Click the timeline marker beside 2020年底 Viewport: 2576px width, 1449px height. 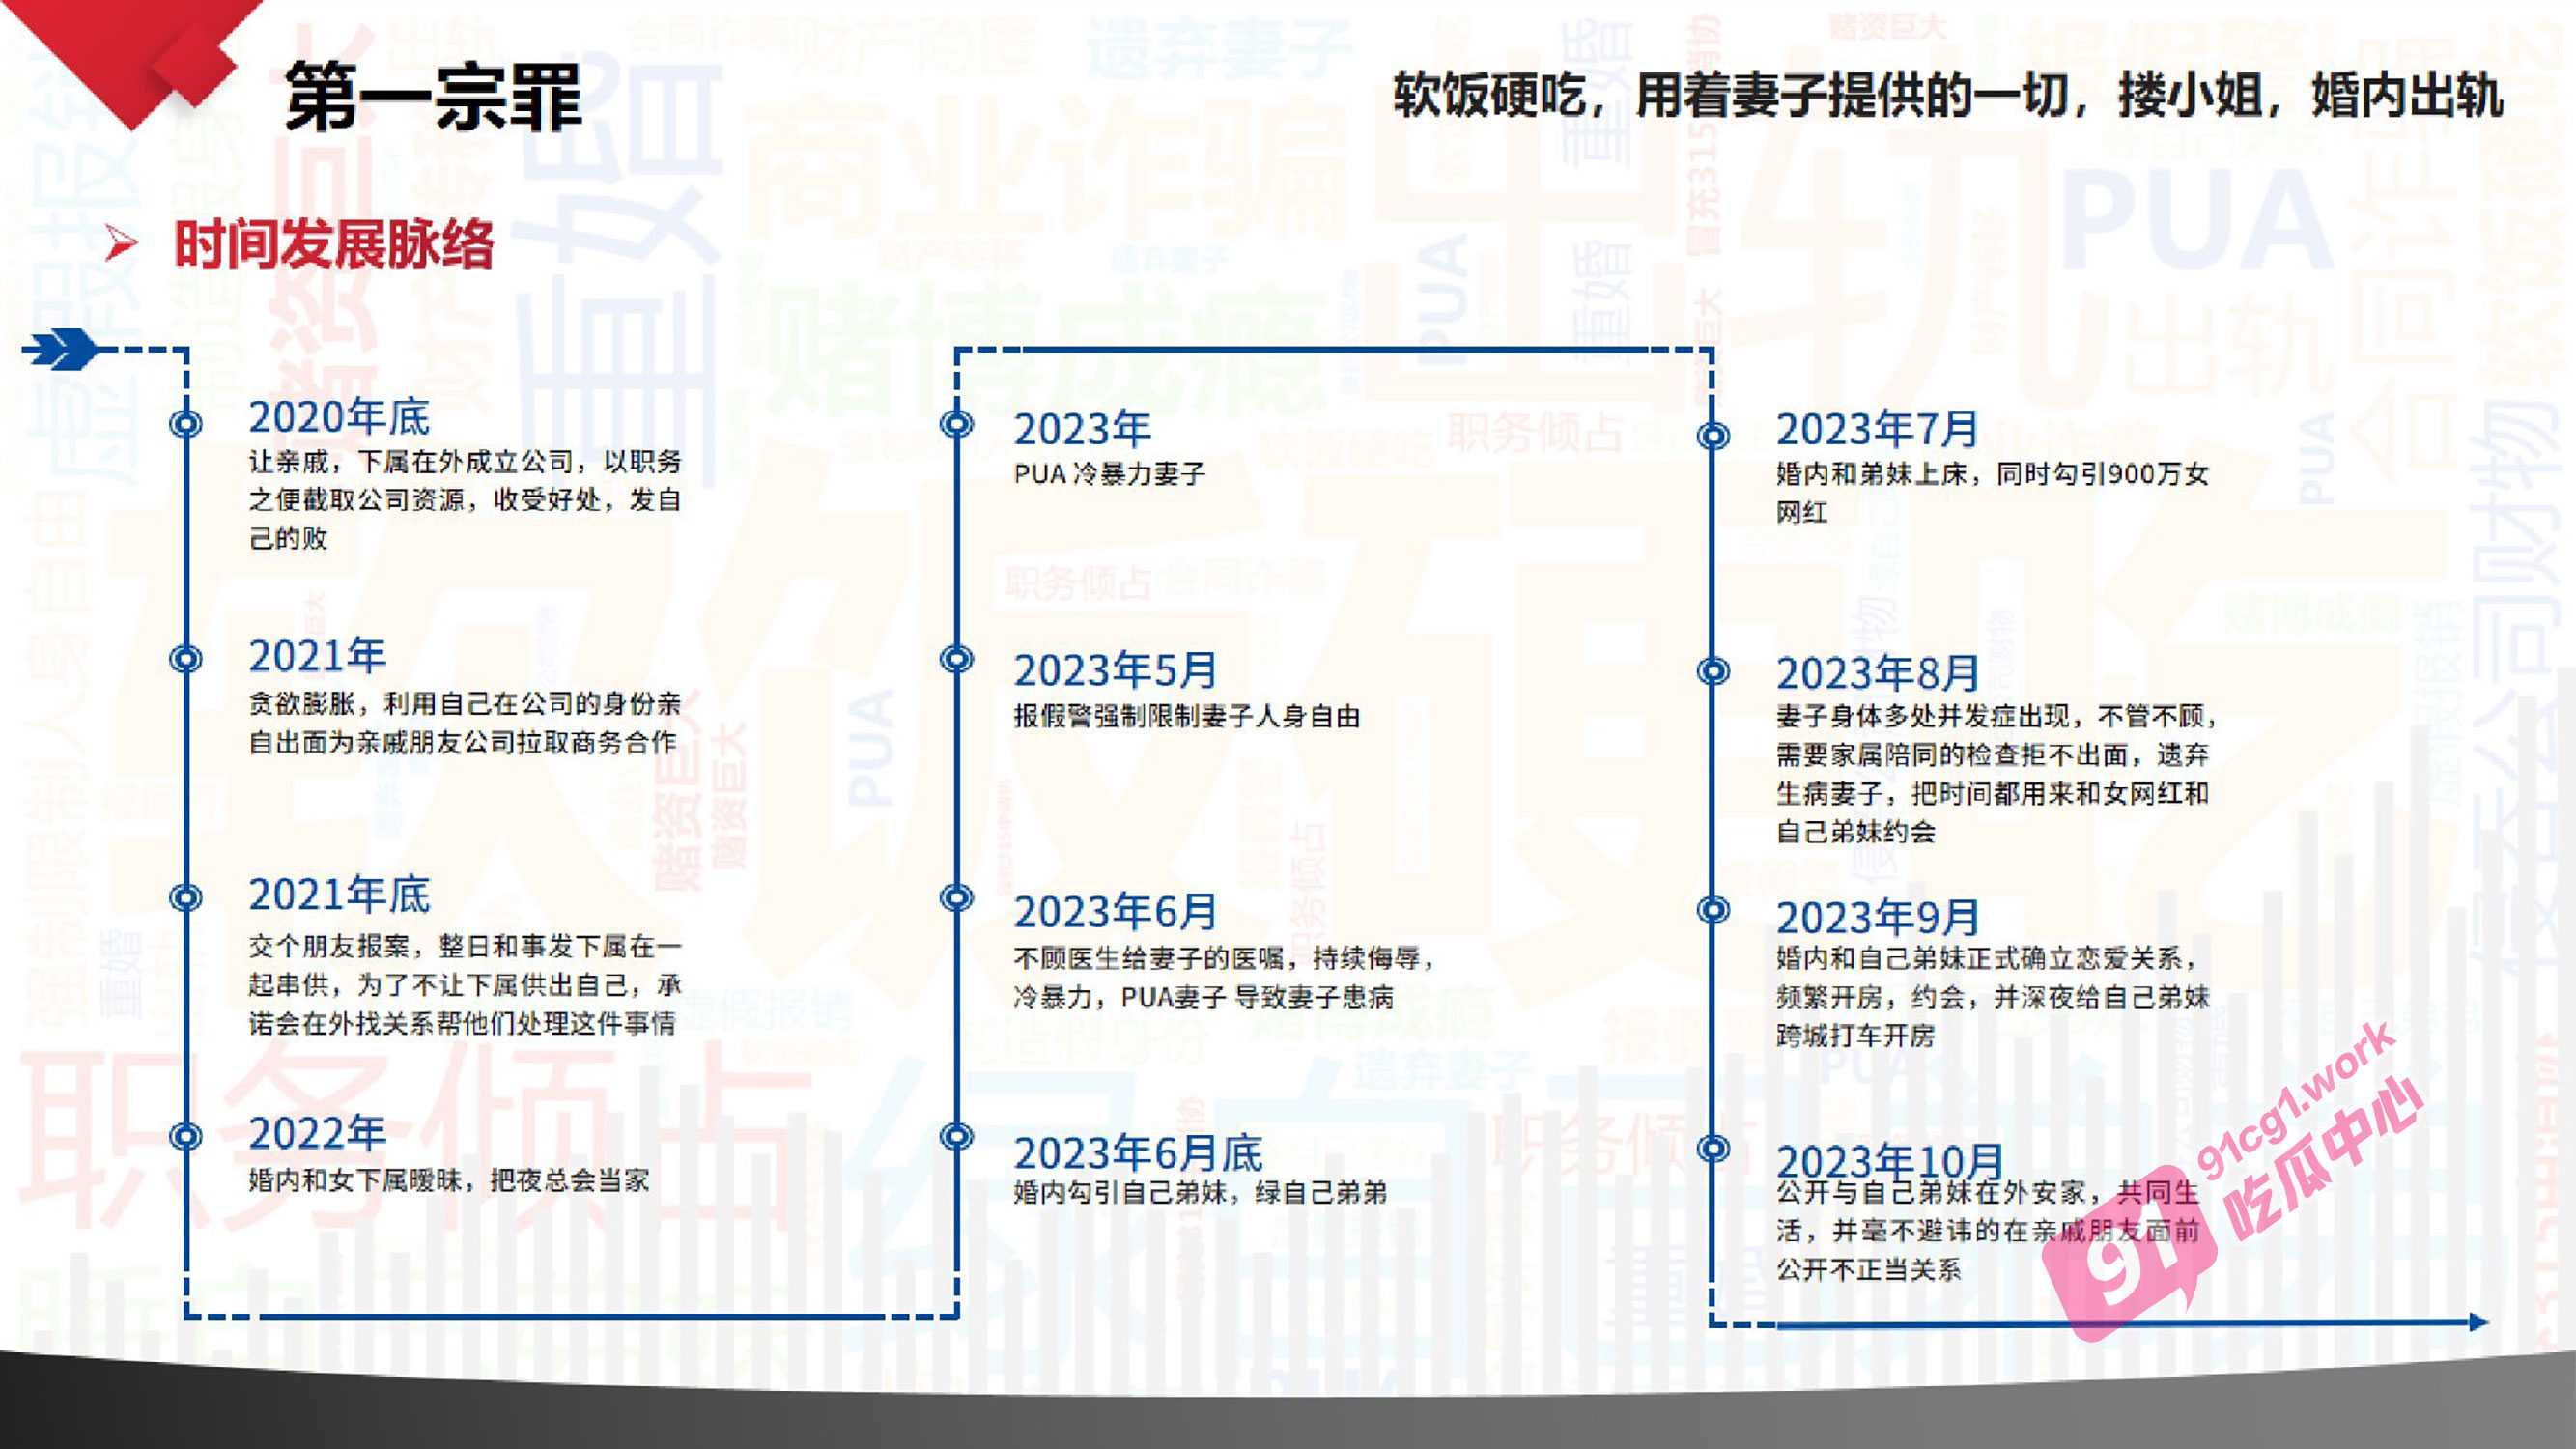(x=186, y=424)
